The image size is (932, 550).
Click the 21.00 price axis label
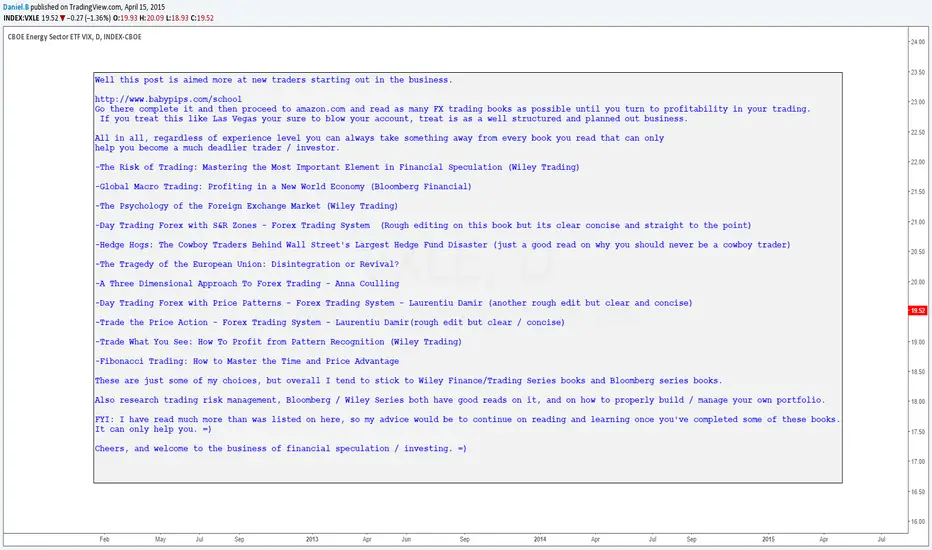click(918, 222)
